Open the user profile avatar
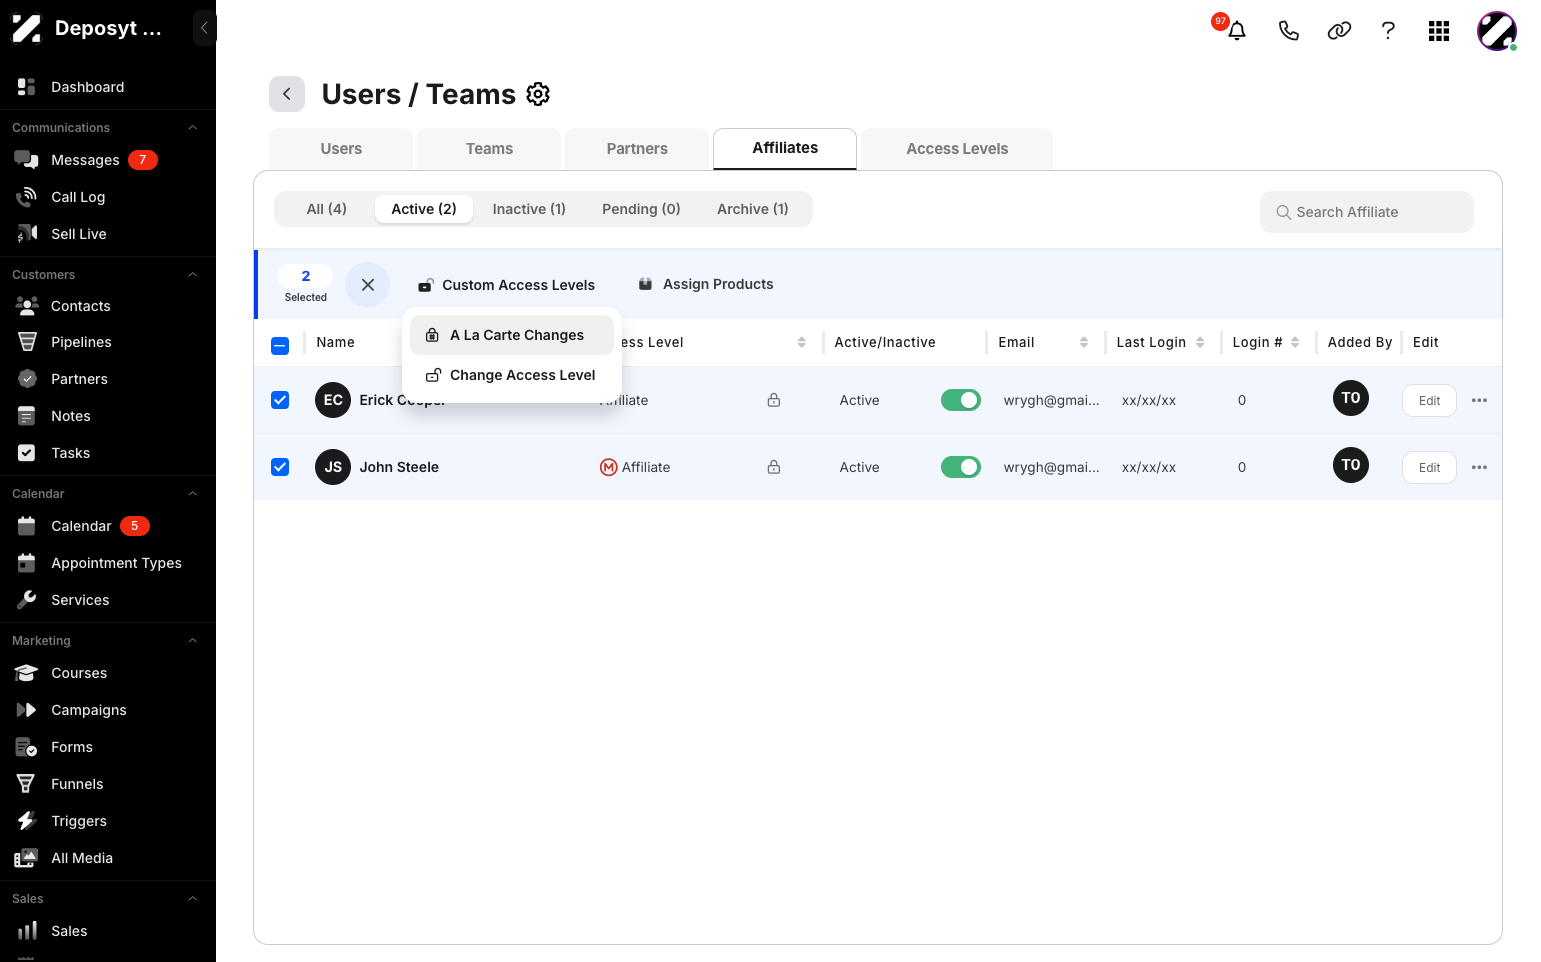Viewport: 1541px width, 962px height. [1497, 31]
